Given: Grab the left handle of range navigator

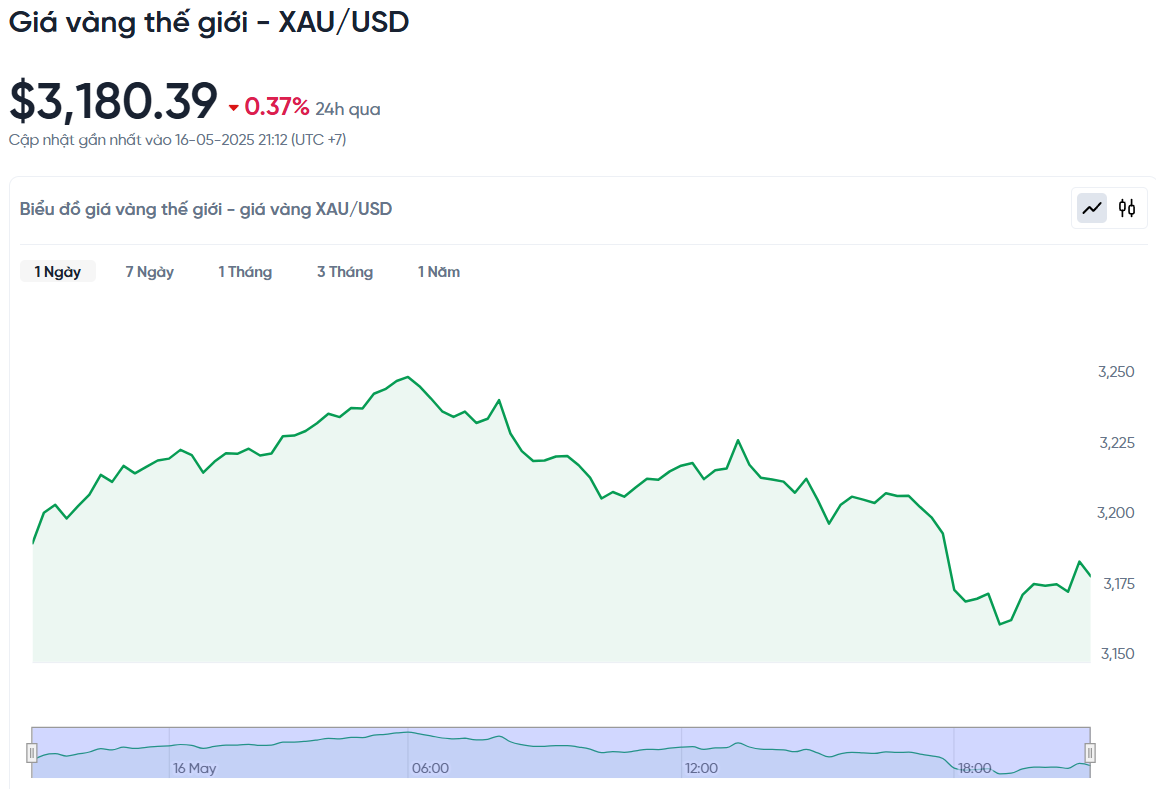Looking at the screenshot, I should coord(32,752).
